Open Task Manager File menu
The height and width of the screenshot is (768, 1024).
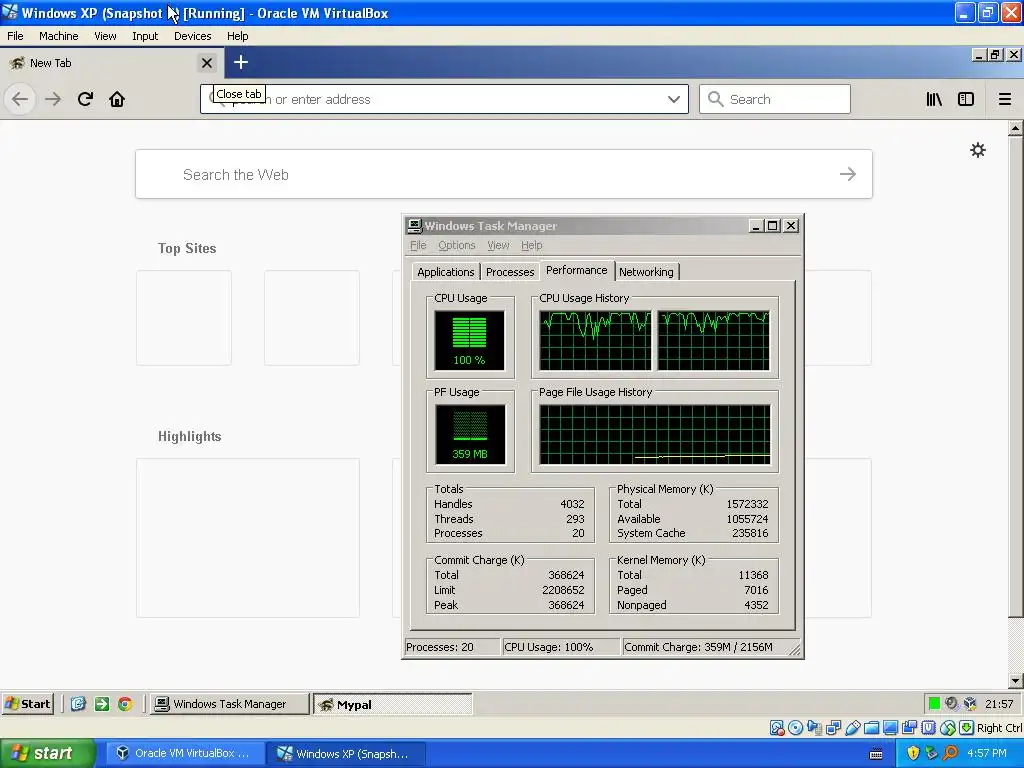[x=418, y=245]
